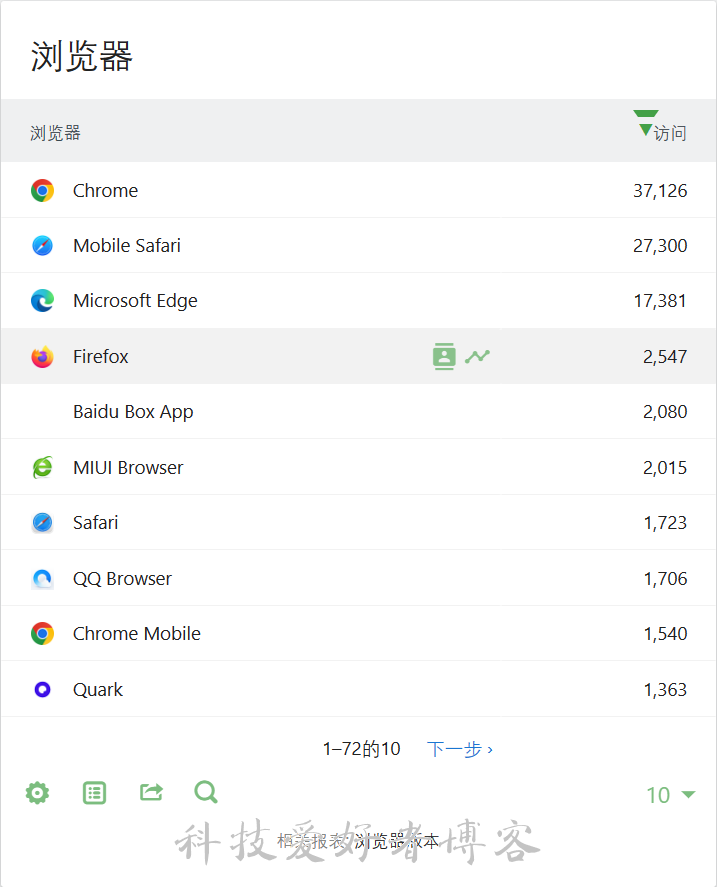Click the green sort arrow by 访问
Viewport: 717px width, 887px height.
tap(645, 123)
